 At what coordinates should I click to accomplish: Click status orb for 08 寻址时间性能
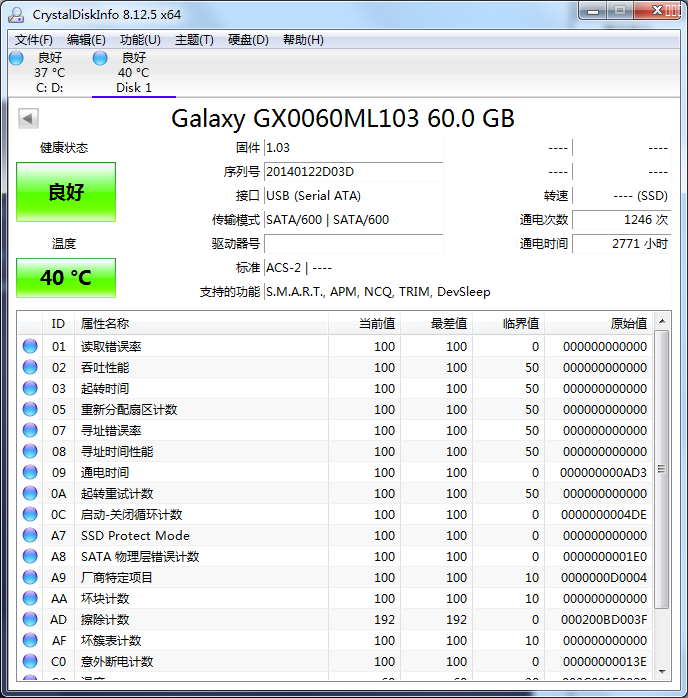click(x=30, y=451)
